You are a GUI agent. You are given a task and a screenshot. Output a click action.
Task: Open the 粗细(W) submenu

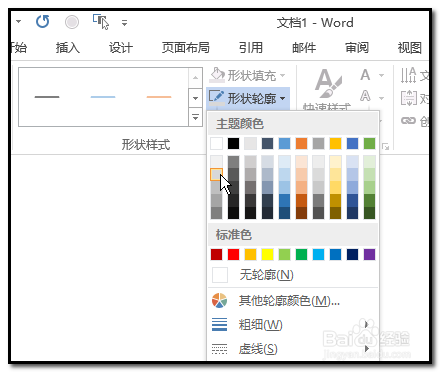[x=293, y=325]
